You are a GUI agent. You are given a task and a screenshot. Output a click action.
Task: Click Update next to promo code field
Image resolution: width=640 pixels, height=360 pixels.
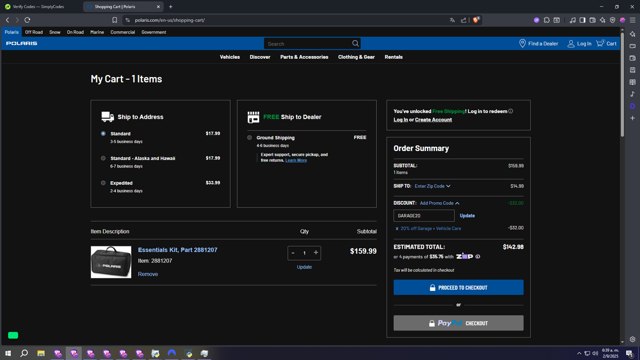point(467,216)
